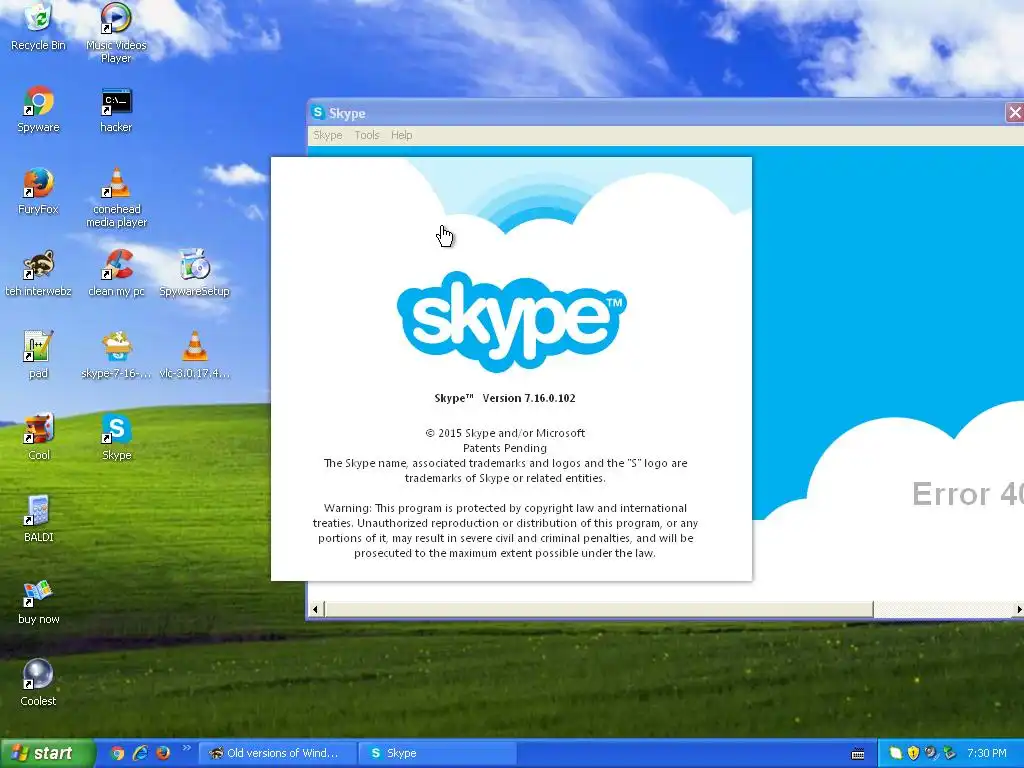Click the security shield tray icon
Viewport: 1024px width, 768px height.
pos(913,753)
